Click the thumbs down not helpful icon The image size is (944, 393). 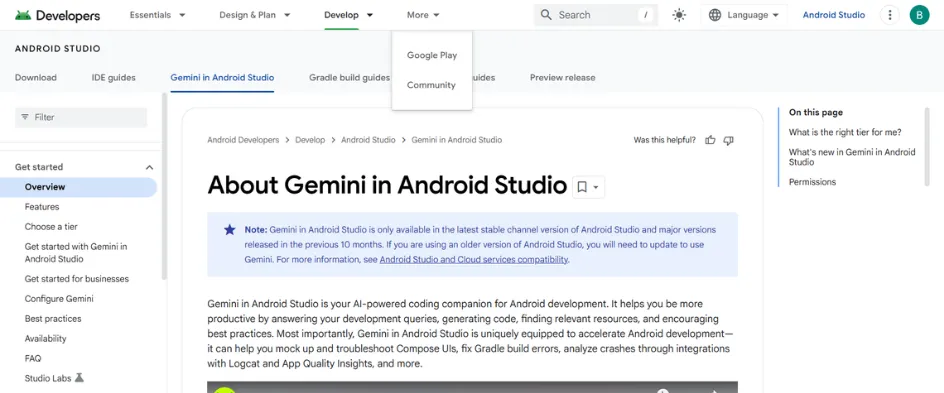(x=728, y=140)
